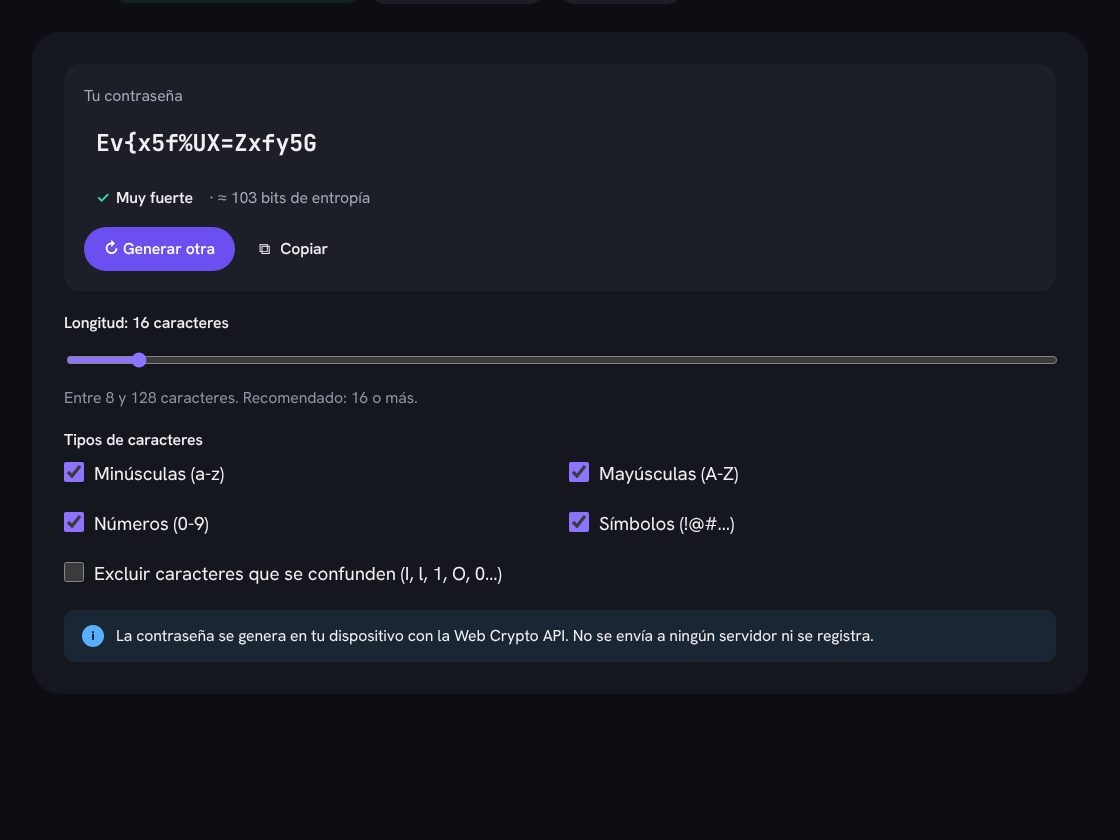Uncheck the Mayúsculas (A-Z) checkbox

tap(579, 472)
